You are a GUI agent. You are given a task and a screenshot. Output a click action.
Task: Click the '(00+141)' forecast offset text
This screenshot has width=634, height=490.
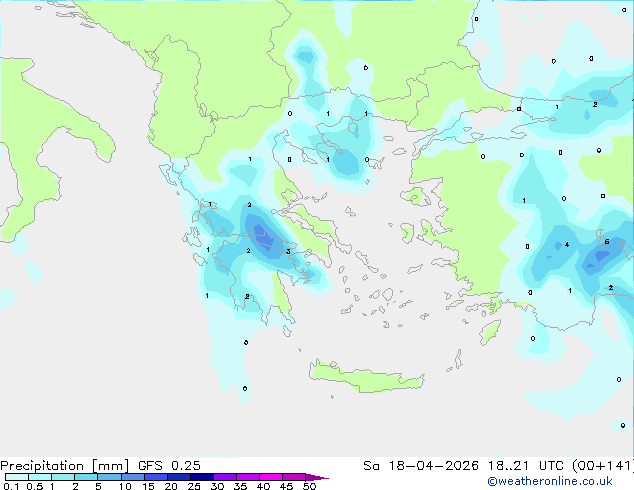(603, 466)
